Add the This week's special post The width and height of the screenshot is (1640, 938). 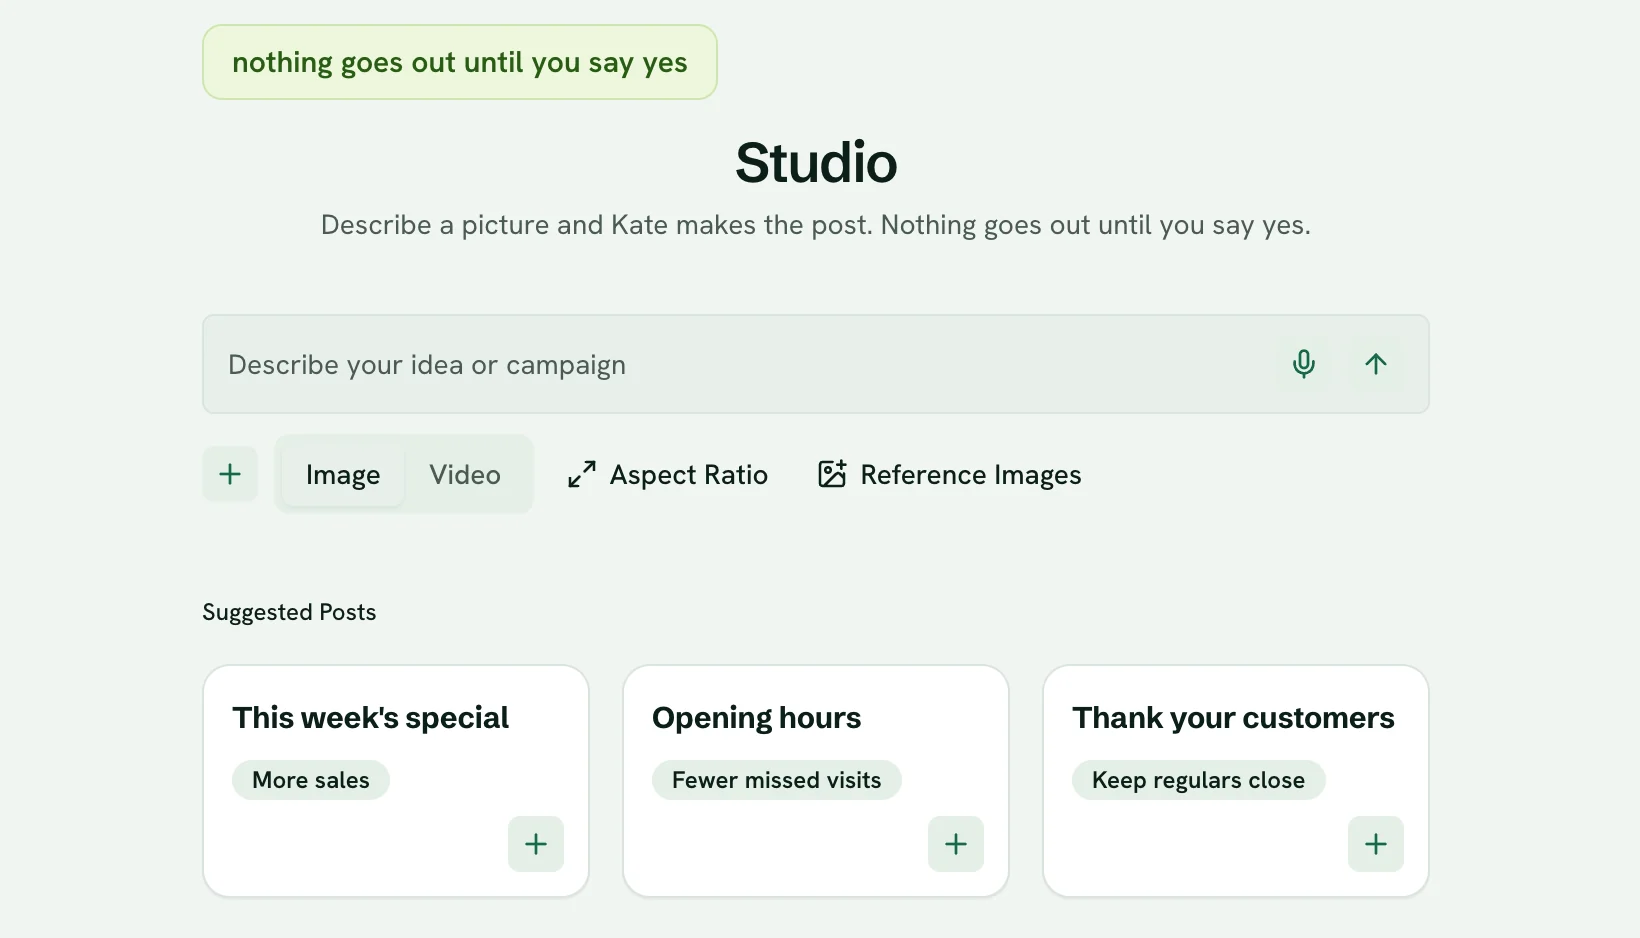[536, 844]
